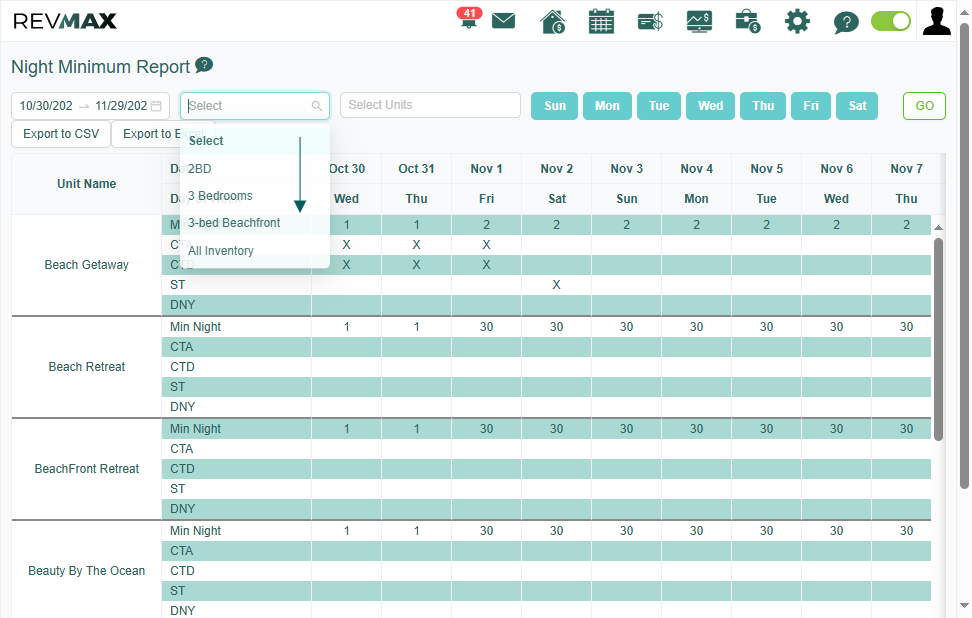Image resolution: width=972 pixels, height=618 pixels.
Task: Click the Night Minimum Report page title
Action: tap(100, 66)
